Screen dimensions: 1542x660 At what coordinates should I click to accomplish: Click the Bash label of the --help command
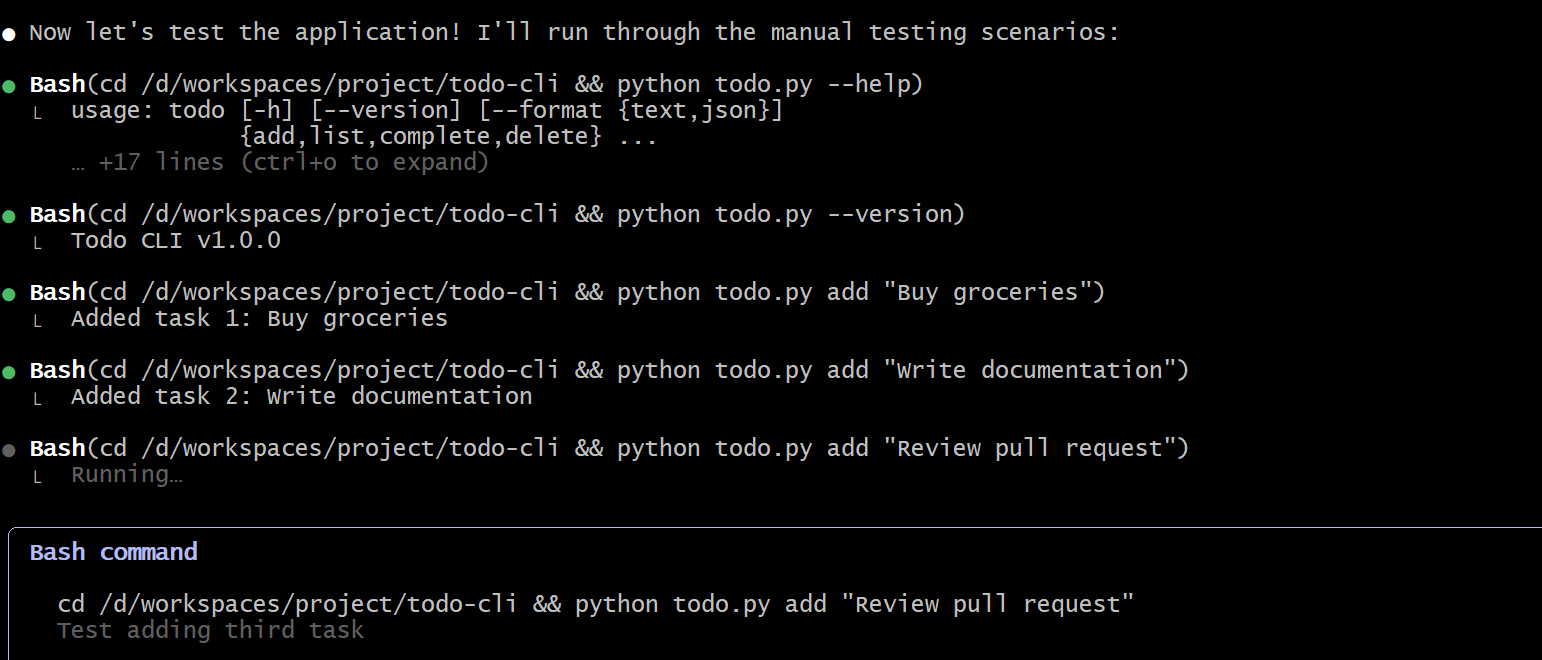(57, 84)
